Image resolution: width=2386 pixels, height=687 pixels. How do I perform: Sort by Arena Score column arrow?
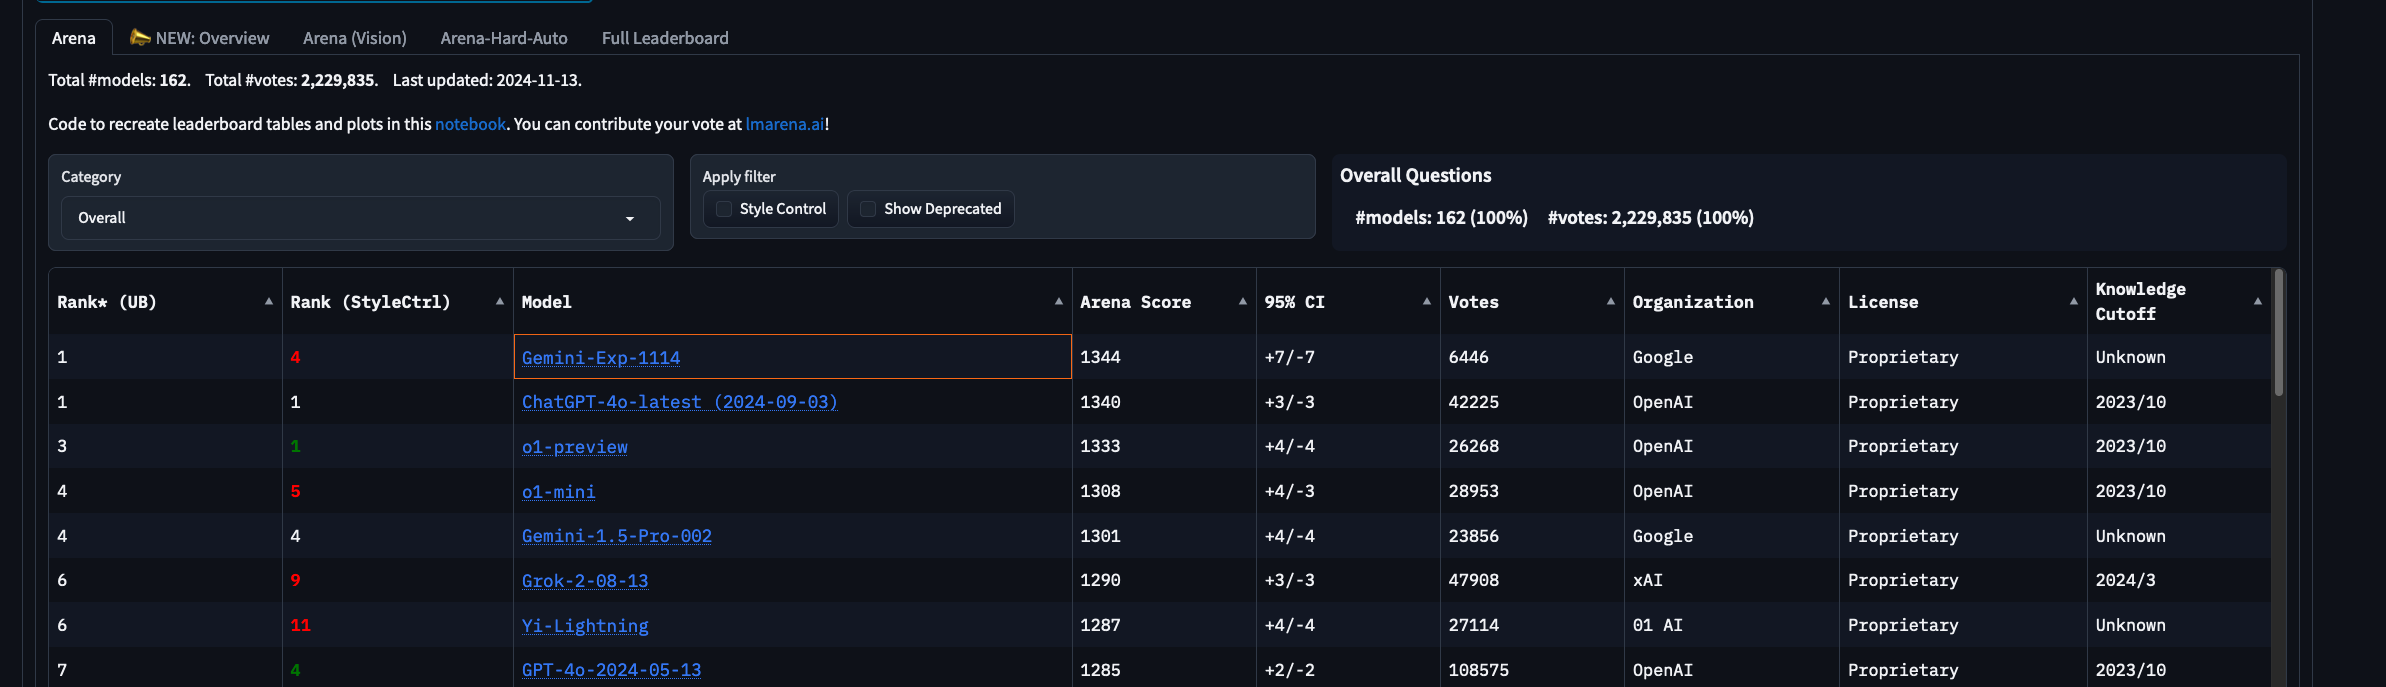(x=1242, y=301)
